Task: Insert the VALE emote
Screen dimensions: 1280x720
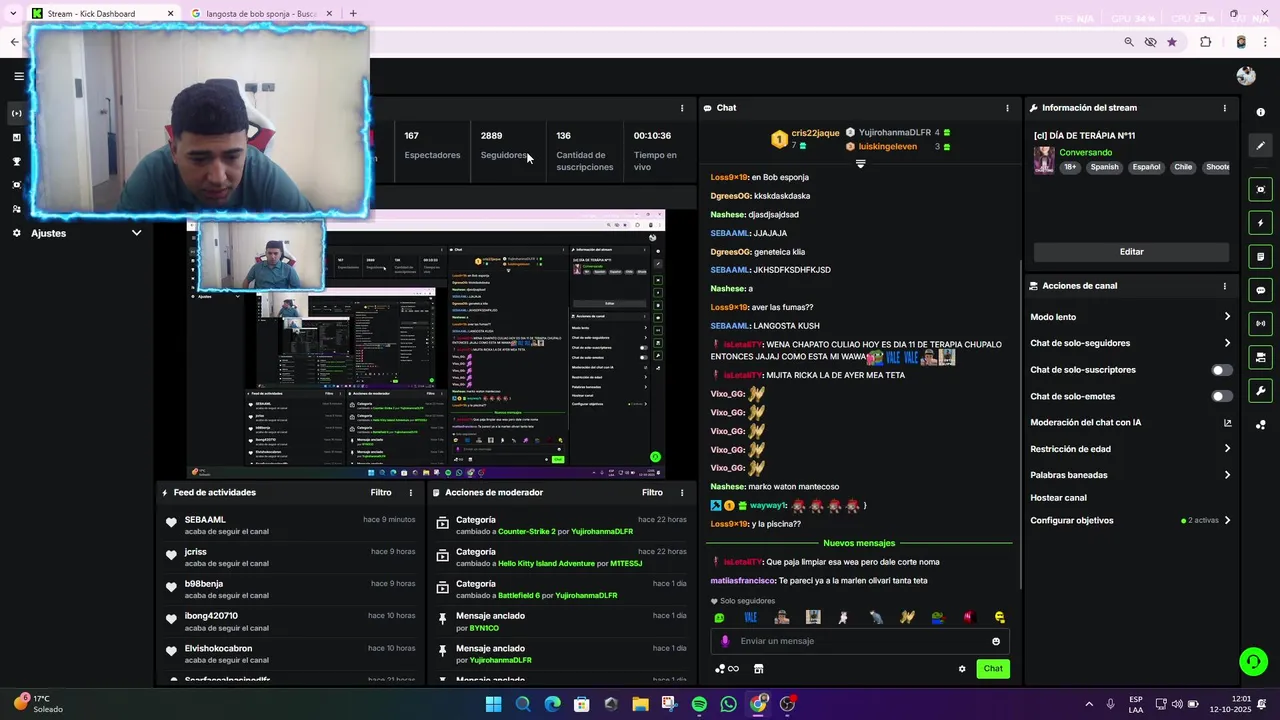Action: click(x=750, y=617)
